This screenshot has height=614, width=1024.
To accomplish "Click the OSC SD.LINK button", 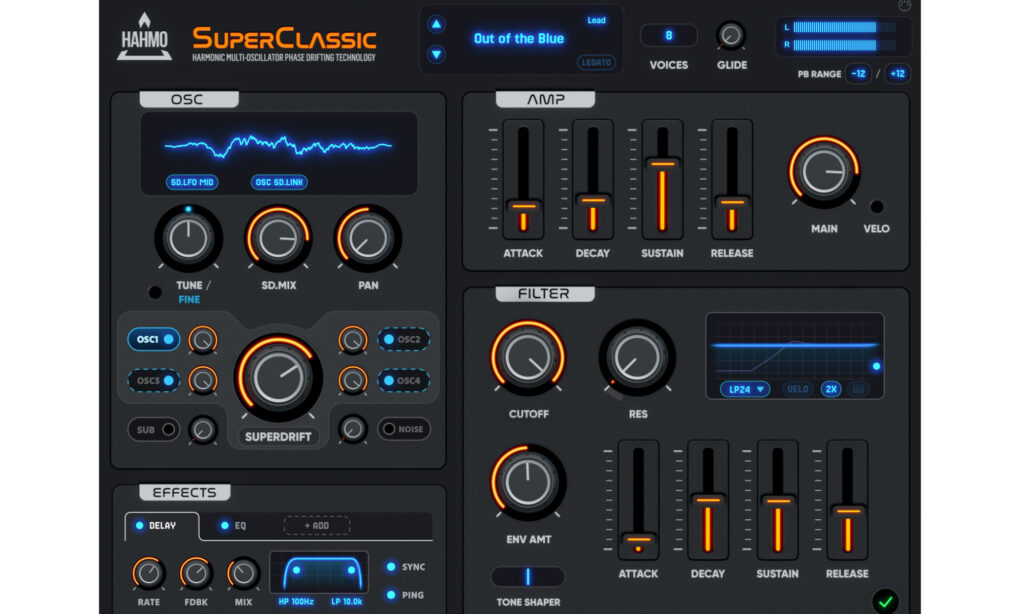I will click(279, 182).
